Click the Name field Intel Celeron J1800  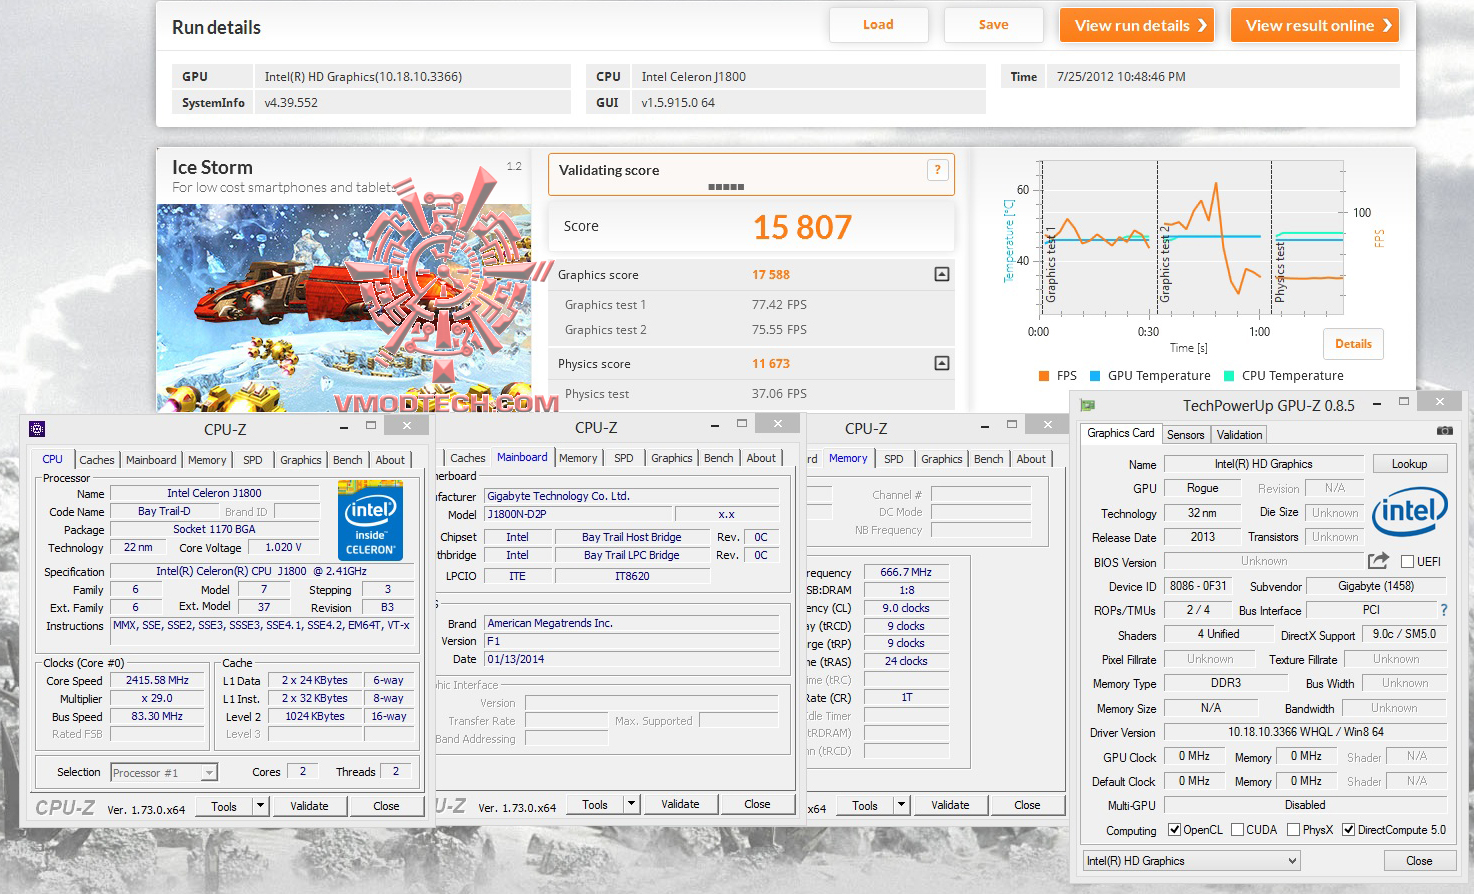[214, 493]
